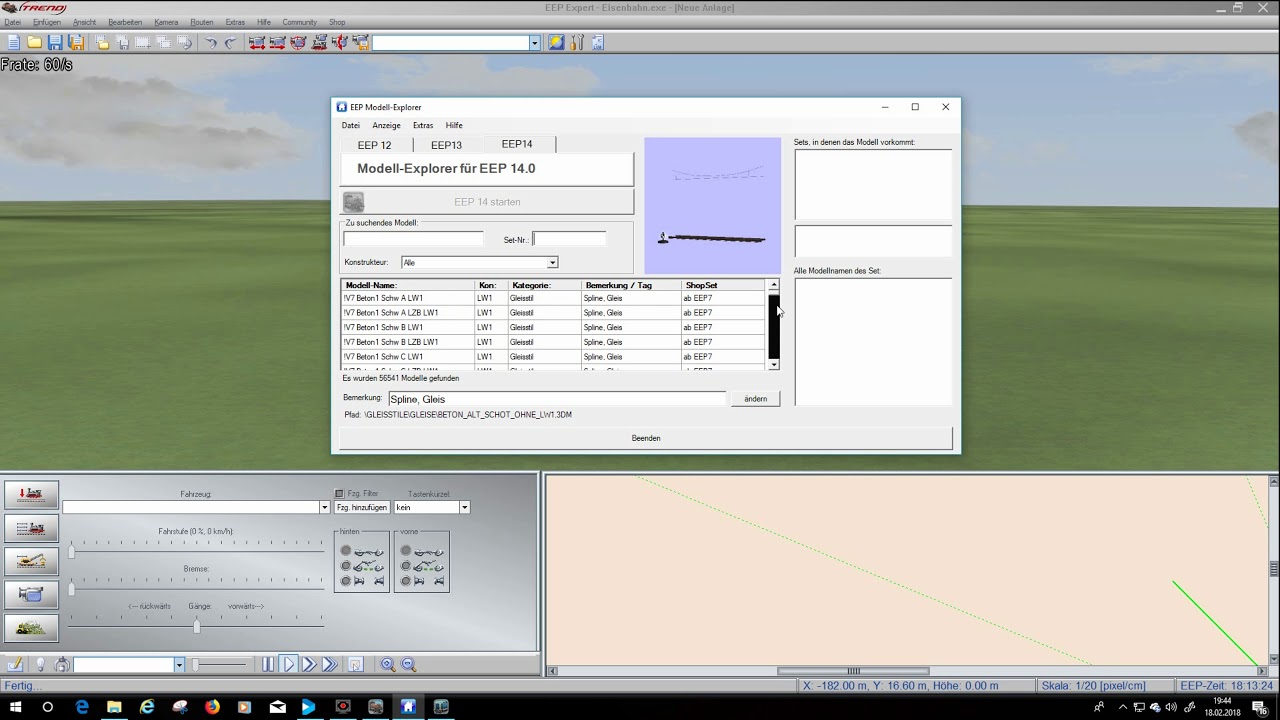Click the globe icon in main toolbar

[556, 43]
